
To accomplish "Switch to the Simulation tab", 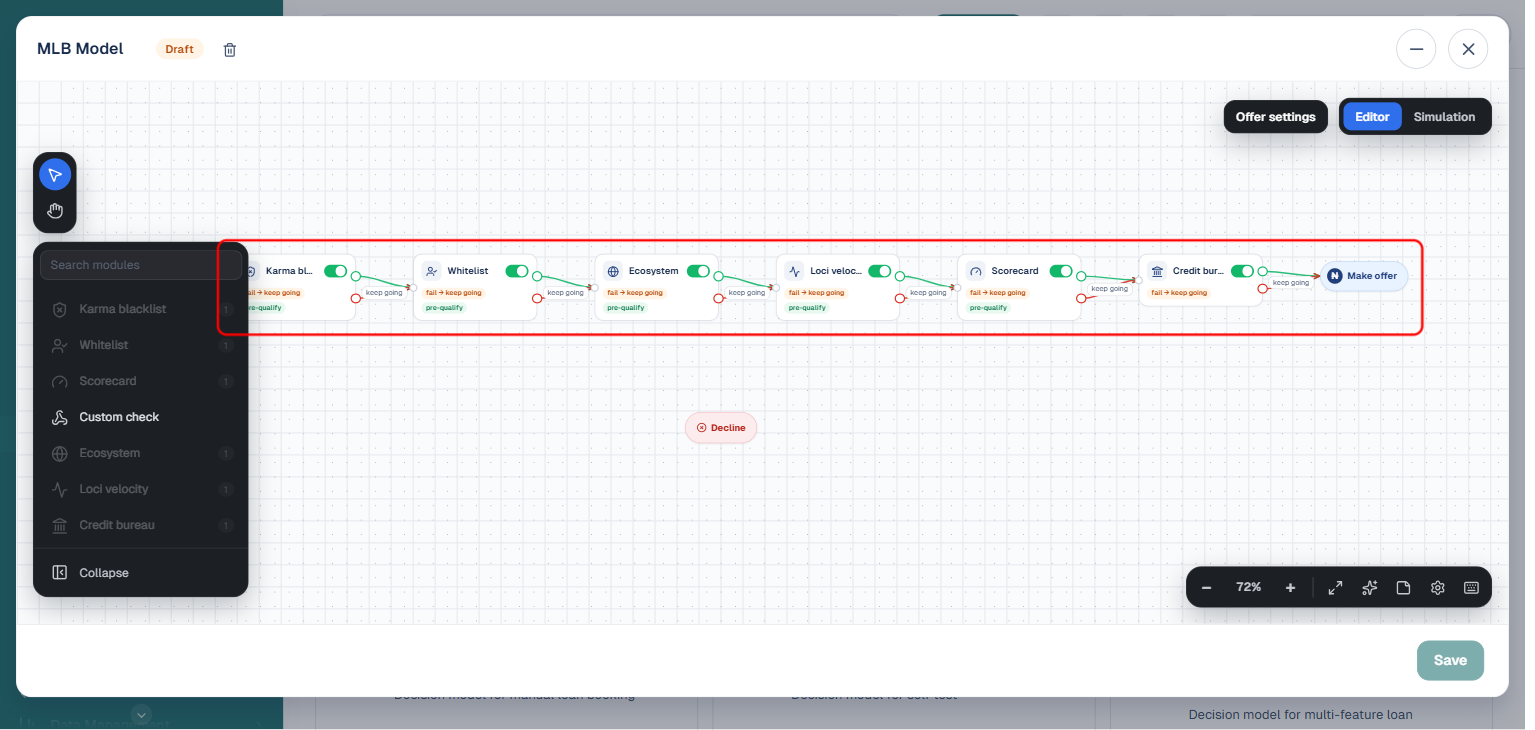I will click(1444, 117).
